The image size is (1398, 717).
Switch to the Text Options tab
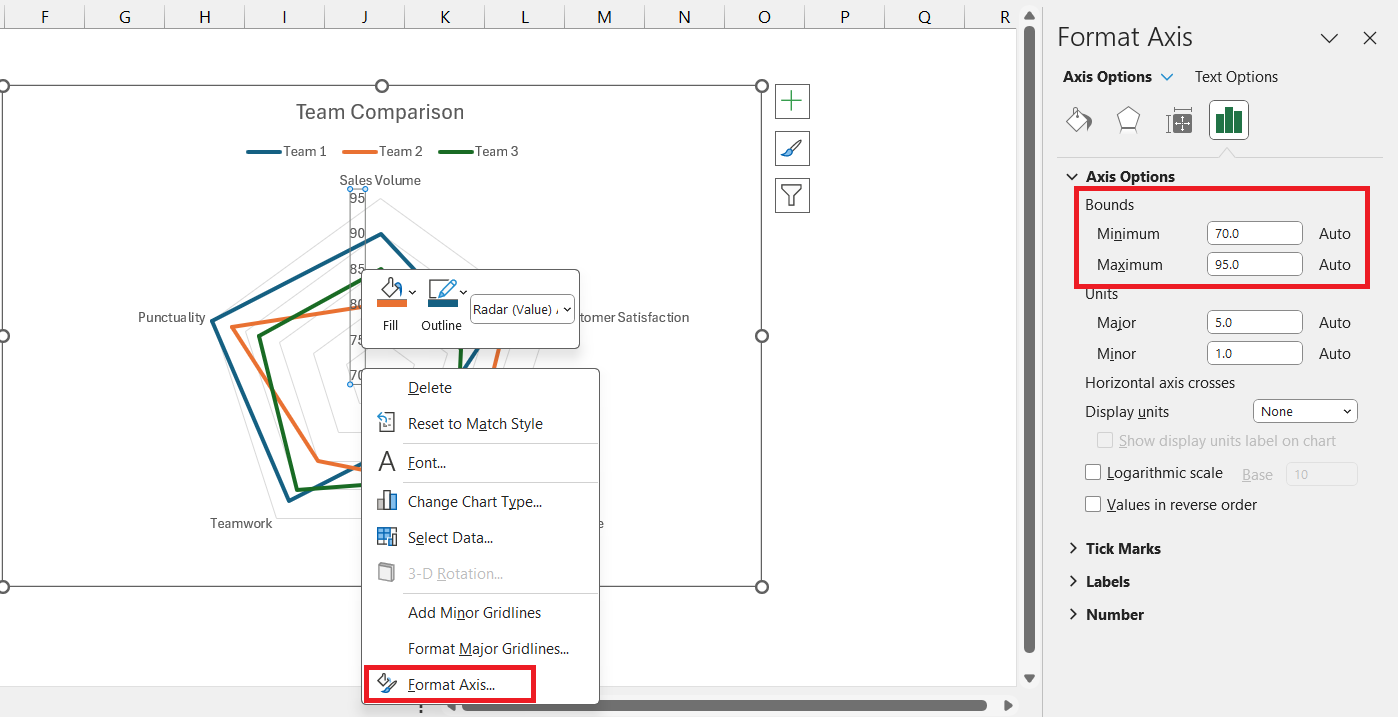click(x=1236, y=77)
